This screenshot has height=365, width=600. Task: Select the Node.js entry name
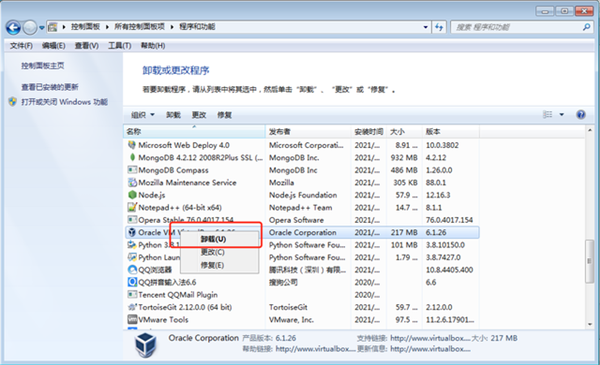click(x=152, y=195)
